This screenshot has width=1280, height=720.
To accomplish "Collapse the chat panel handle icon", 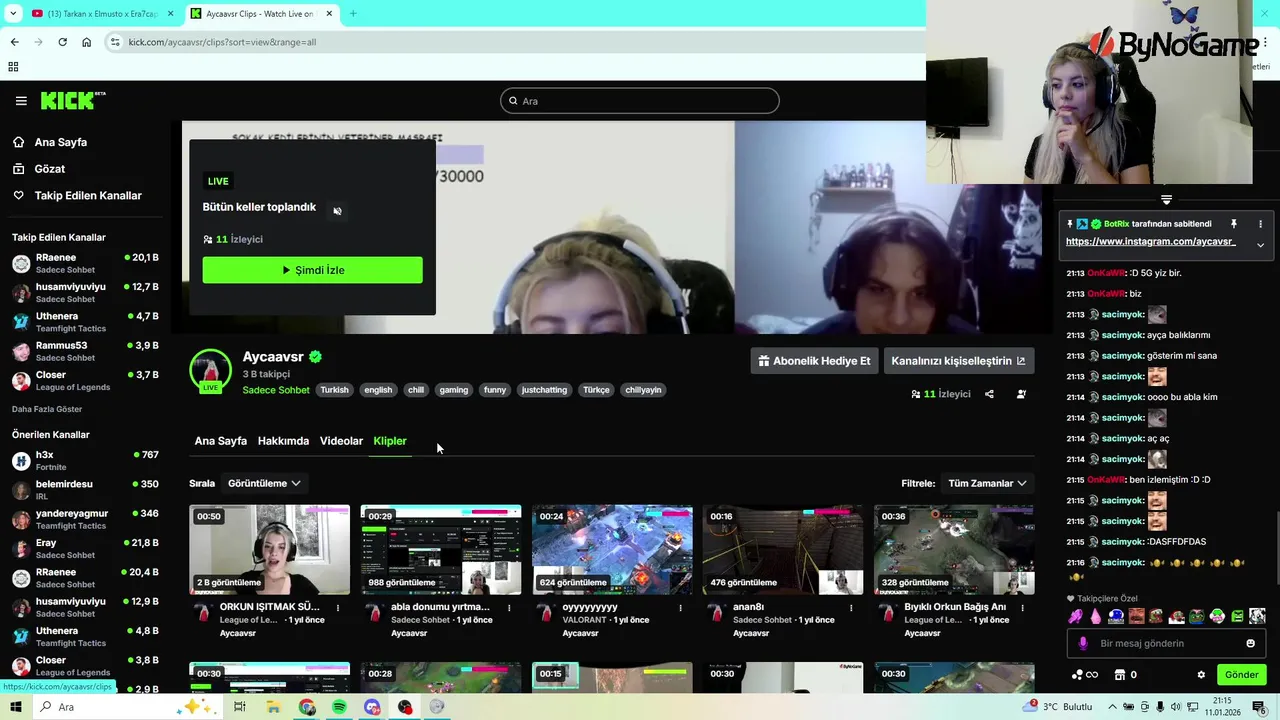I will point(1166,200).
